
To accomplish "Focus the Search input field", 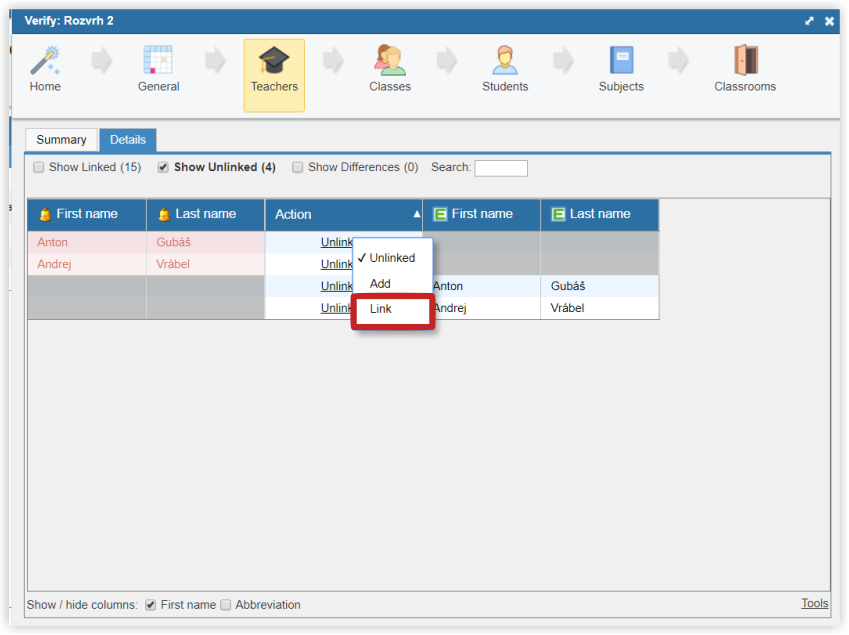I will [501, 168].
